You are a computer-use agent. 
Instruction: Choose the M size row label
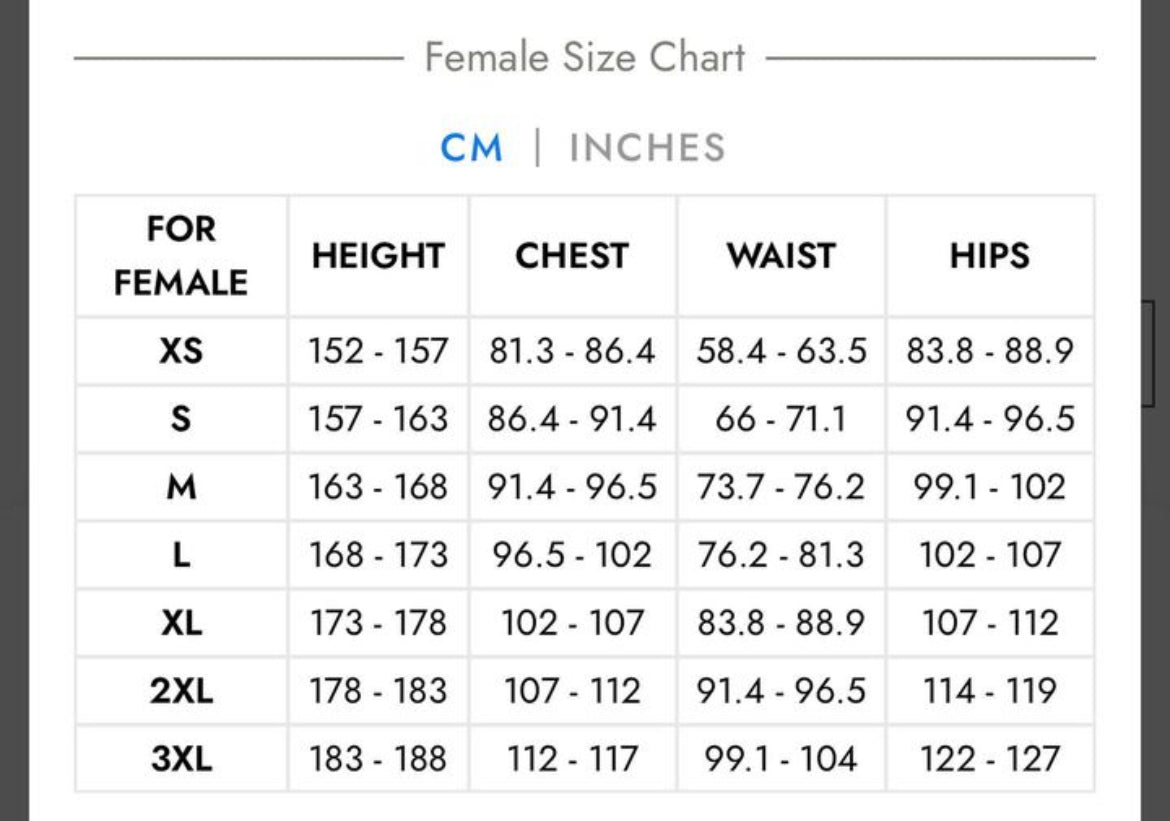181,487
